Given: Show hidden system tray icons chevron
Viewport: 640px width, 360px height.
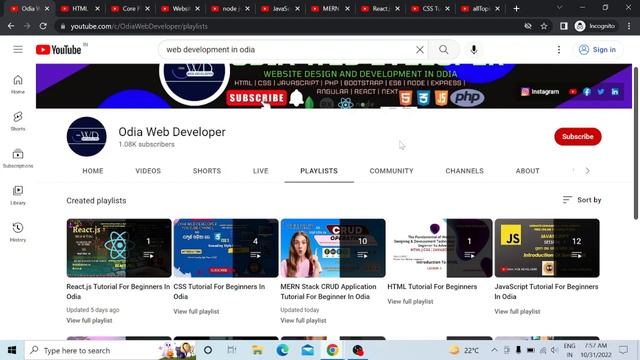Looking at the screenshot, I should click(494, 350).
